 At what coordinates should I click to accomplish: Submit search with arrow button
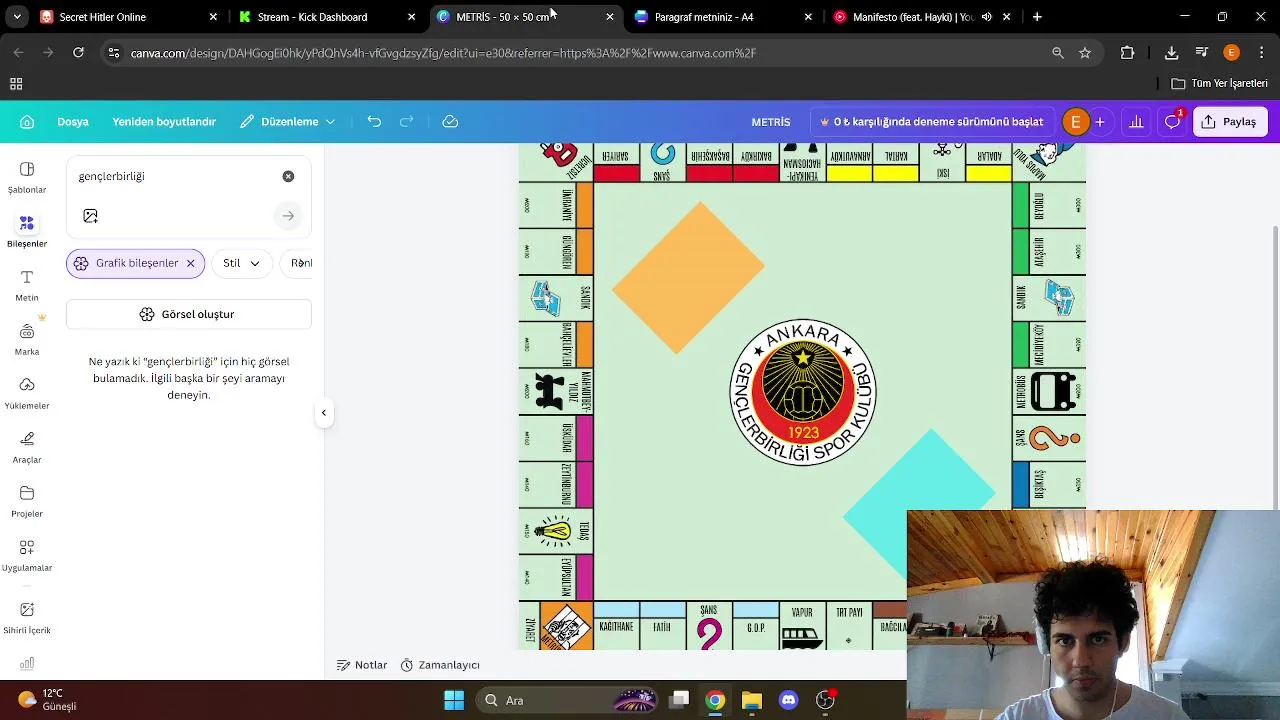(x=288, y=216)
